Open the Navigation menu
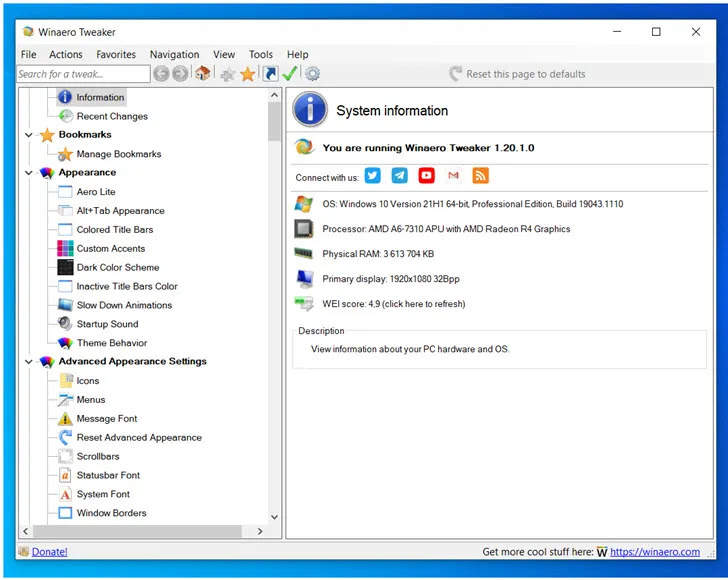This screenshot has height=580, width=728. (174, 54)
